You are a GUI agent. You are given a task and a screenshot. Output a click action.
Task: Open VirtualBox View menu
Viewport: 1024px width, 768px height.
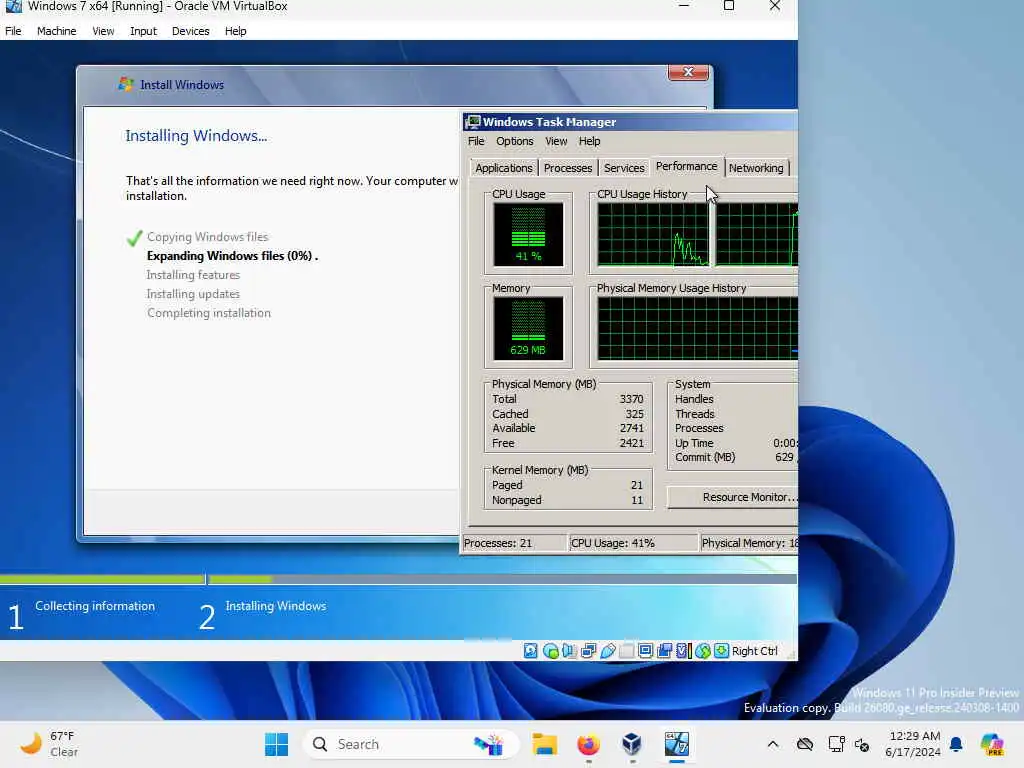[103, 31]
